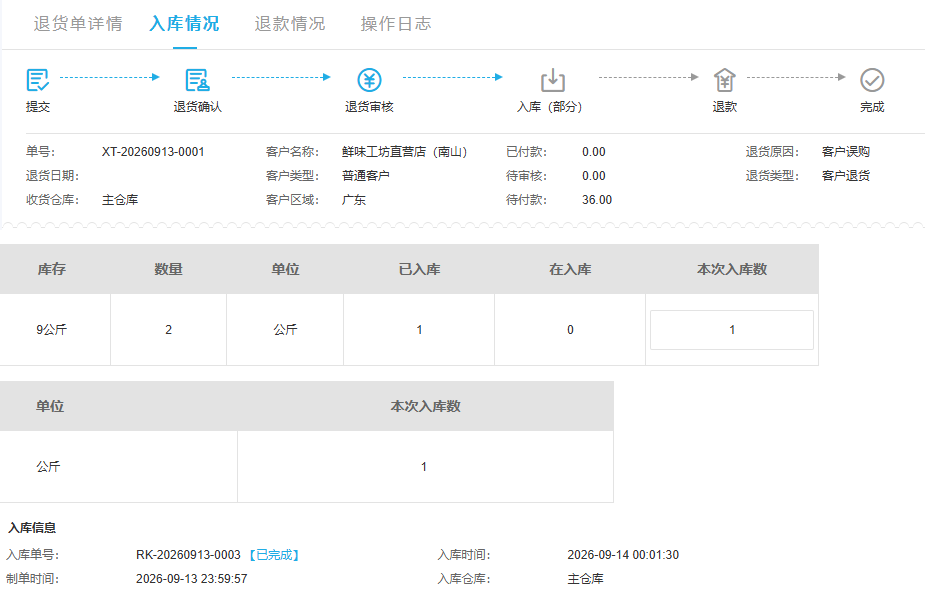Open the 退款情况 tab
The height and width of the screenshot is (597, 925).
pyautogui.click(x=290, y=24)
